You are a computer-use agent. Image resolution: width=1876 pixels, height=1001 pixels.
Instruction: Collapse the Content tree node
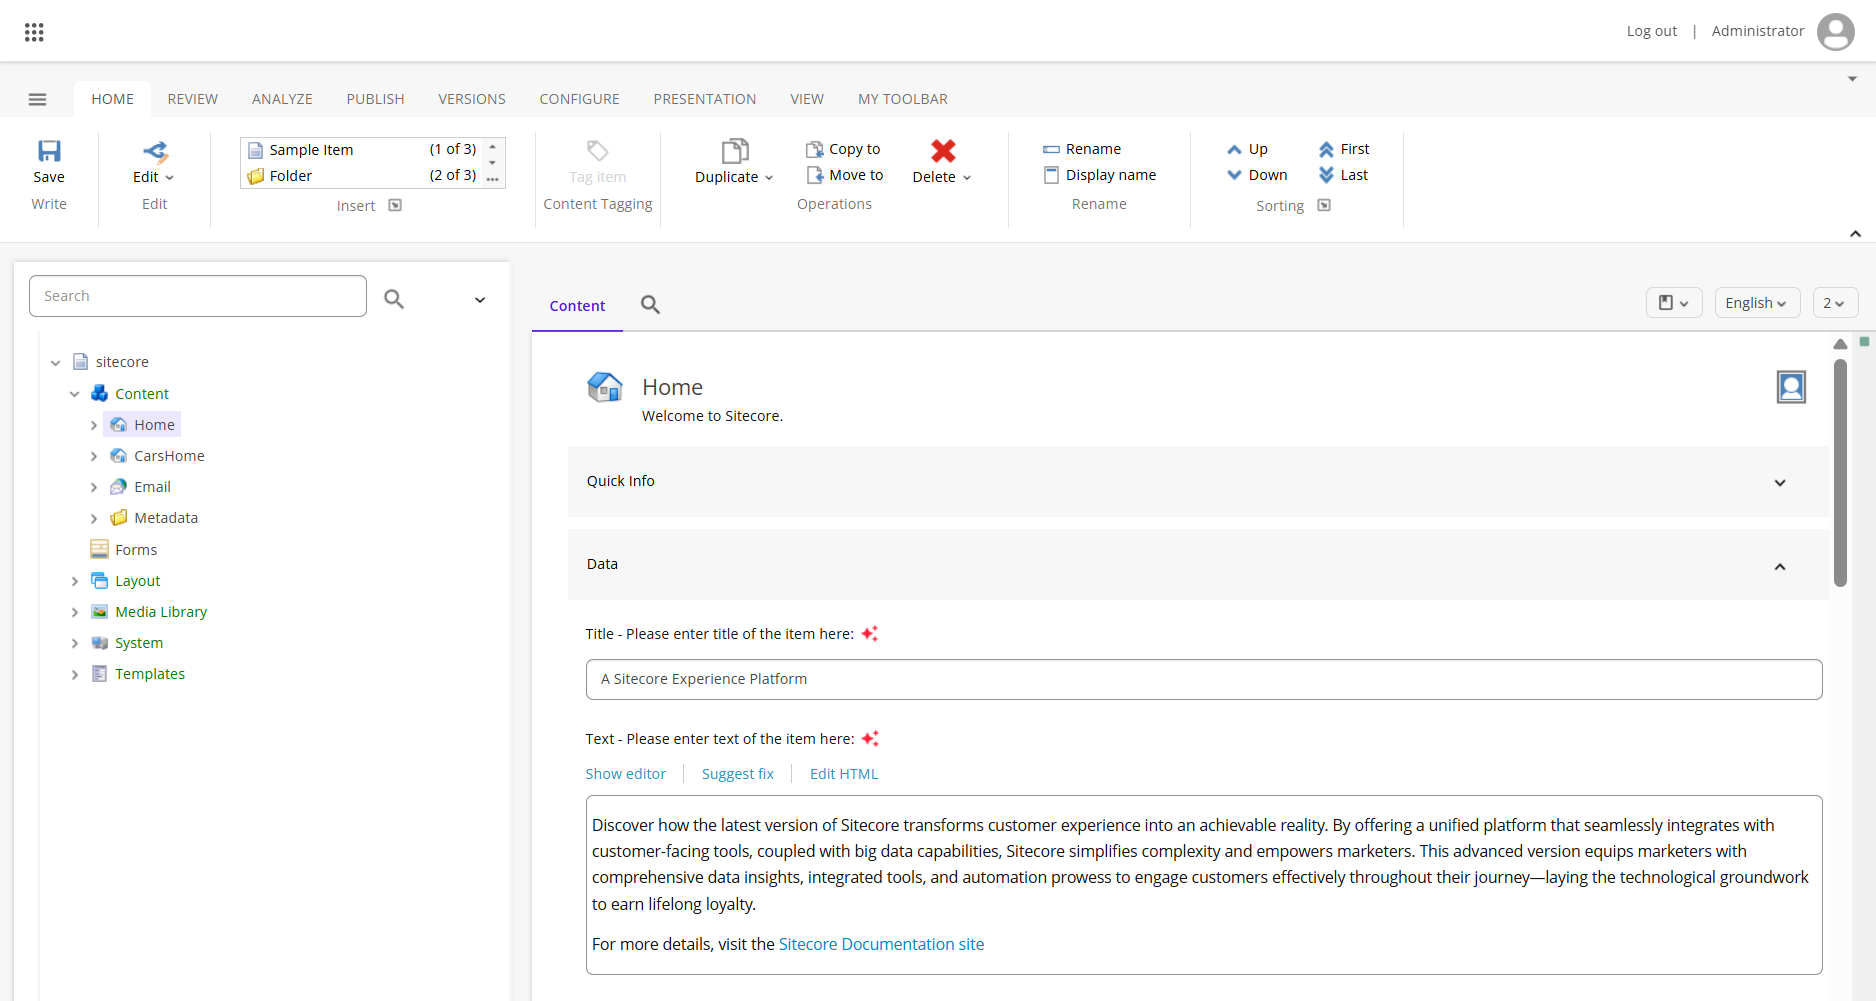[74, 394]
